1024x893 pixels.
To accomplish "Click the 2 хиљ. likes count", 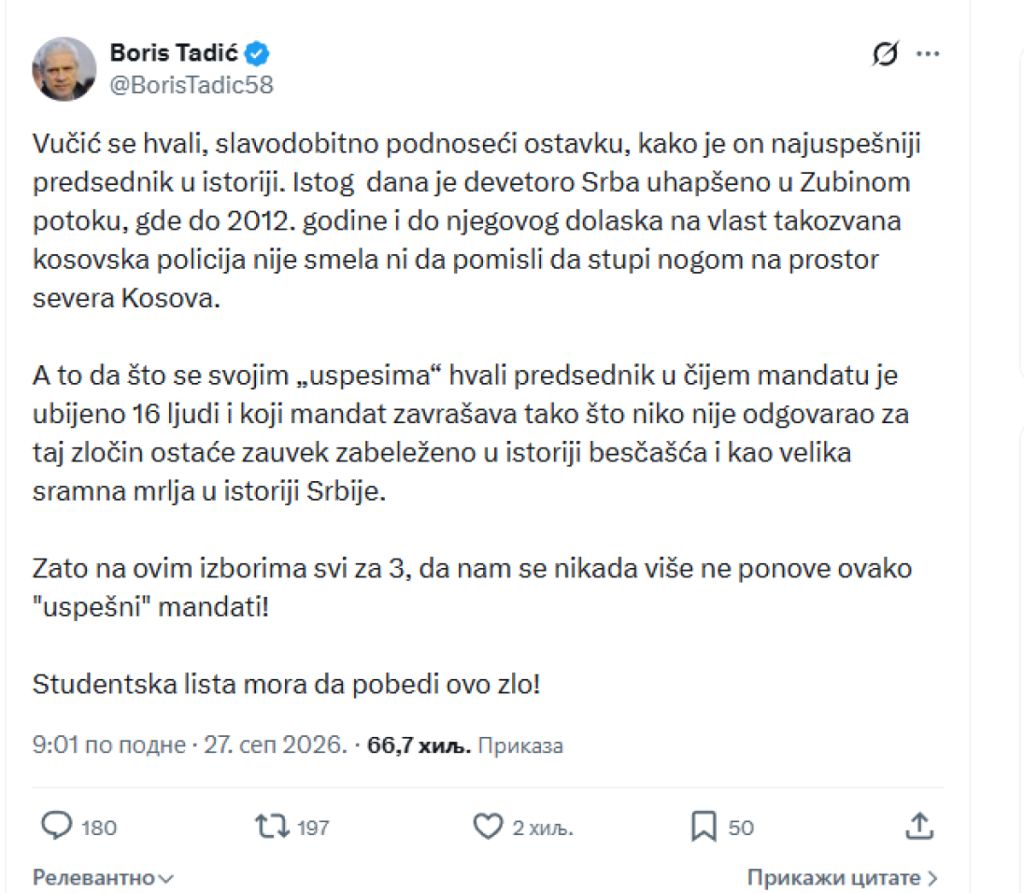I will coord(543,828).
